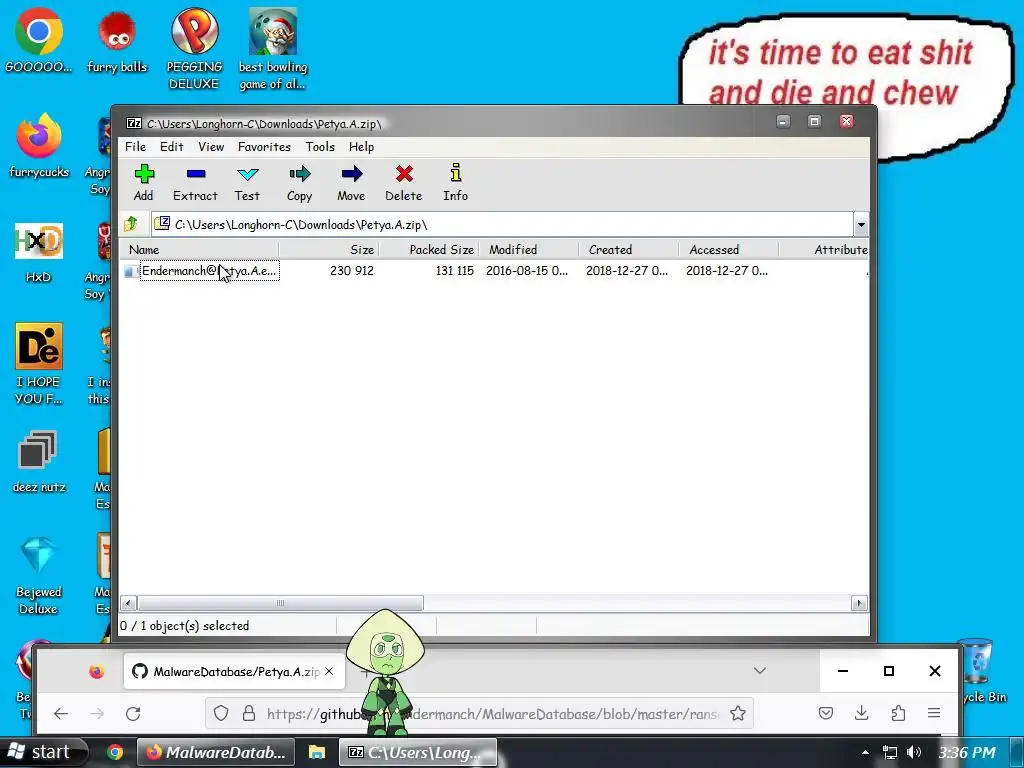Screen dimensions: 1024x768
Task: Click Firefox back arrow
Action: click(x=61, y=713)
